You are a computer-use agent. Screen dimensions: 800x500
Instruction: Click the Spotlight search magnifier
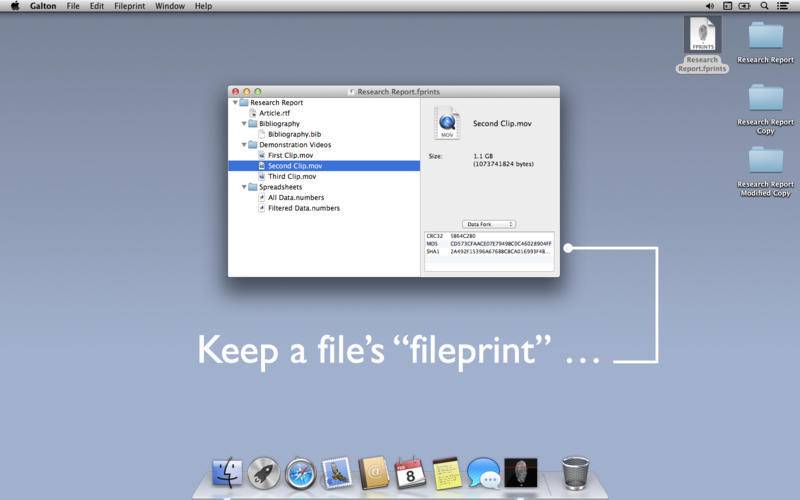[765, 6]
